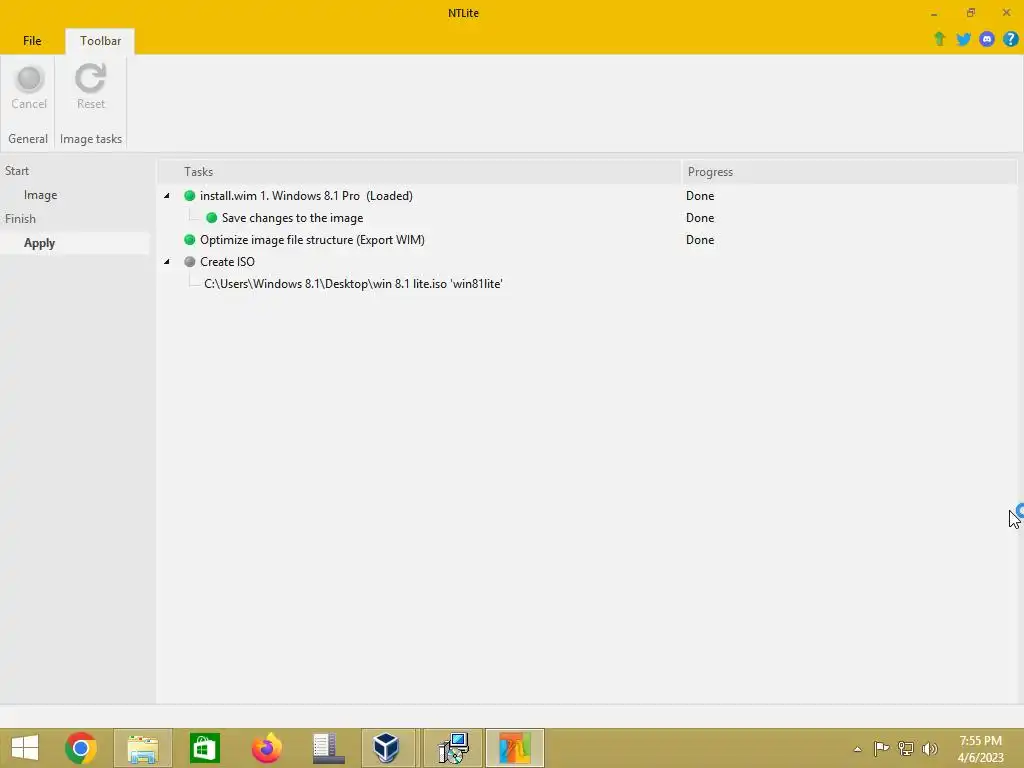
Task: Select the win 8.1 lite.iso path row
Action: click(x=588, y=284)
